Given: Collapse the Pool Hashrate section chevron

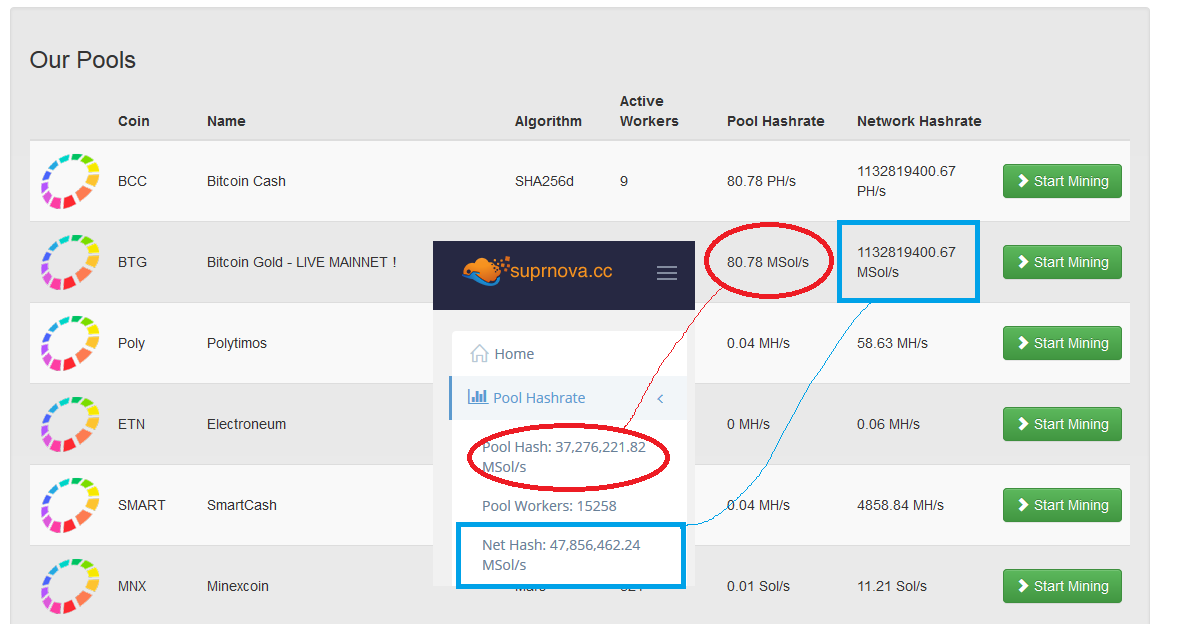Looking at the screenshot, I should click(x=660, y=399).
